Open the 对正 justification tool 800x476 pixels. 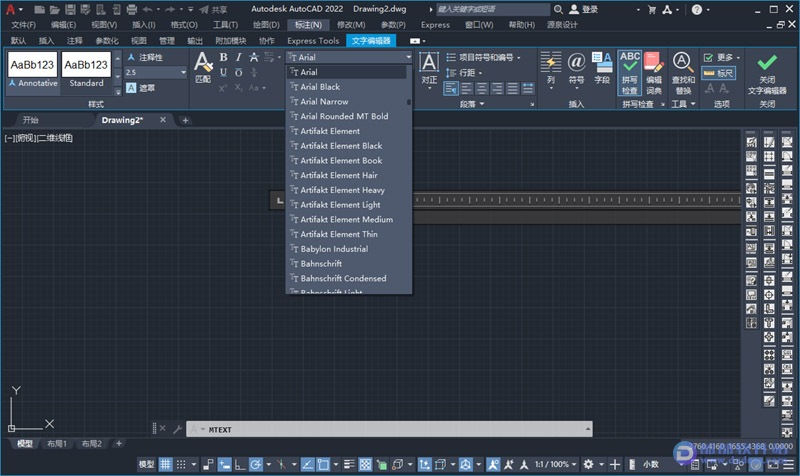pyautogui.click(x=429, y=69)
